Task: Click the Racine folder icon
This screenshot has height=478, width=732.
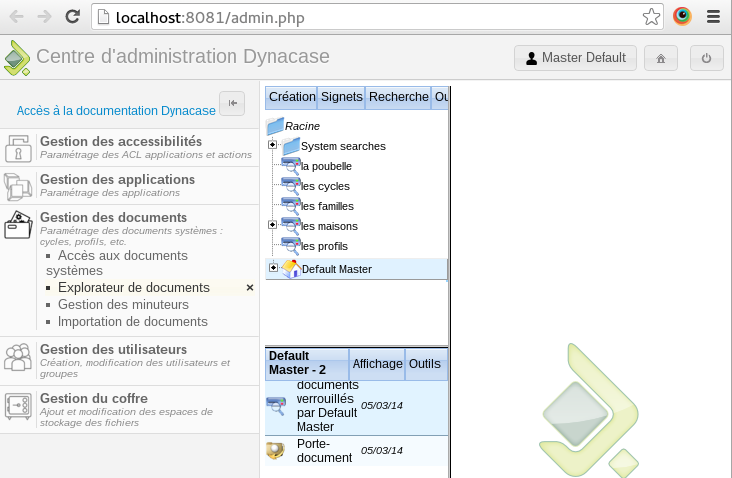Action: point(275,126)
